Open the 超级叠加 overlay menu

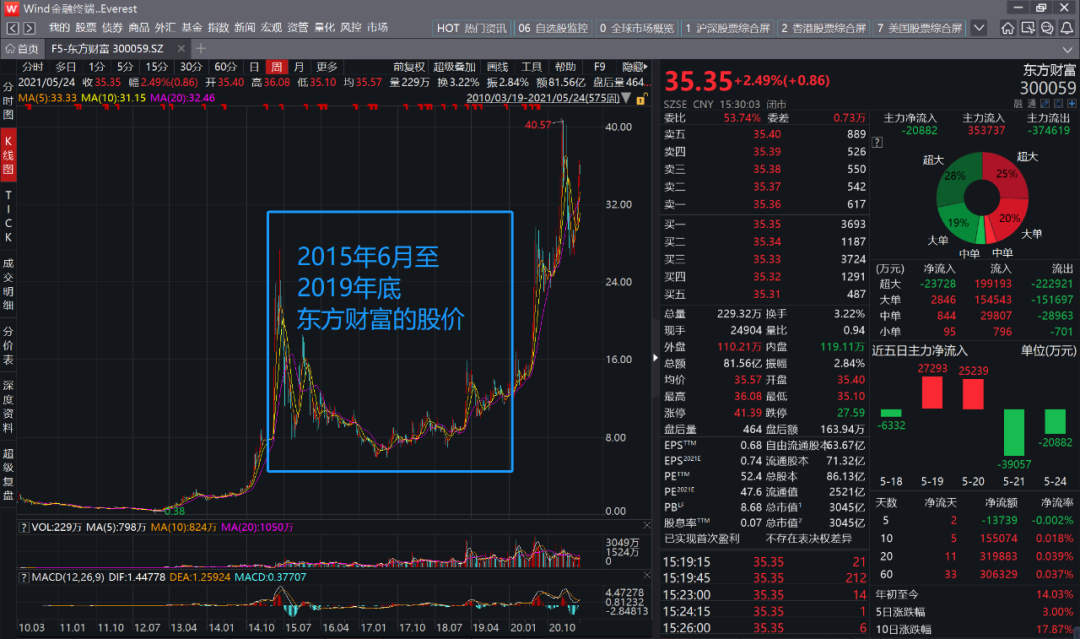pyautogui.click(x=455, y=67)
